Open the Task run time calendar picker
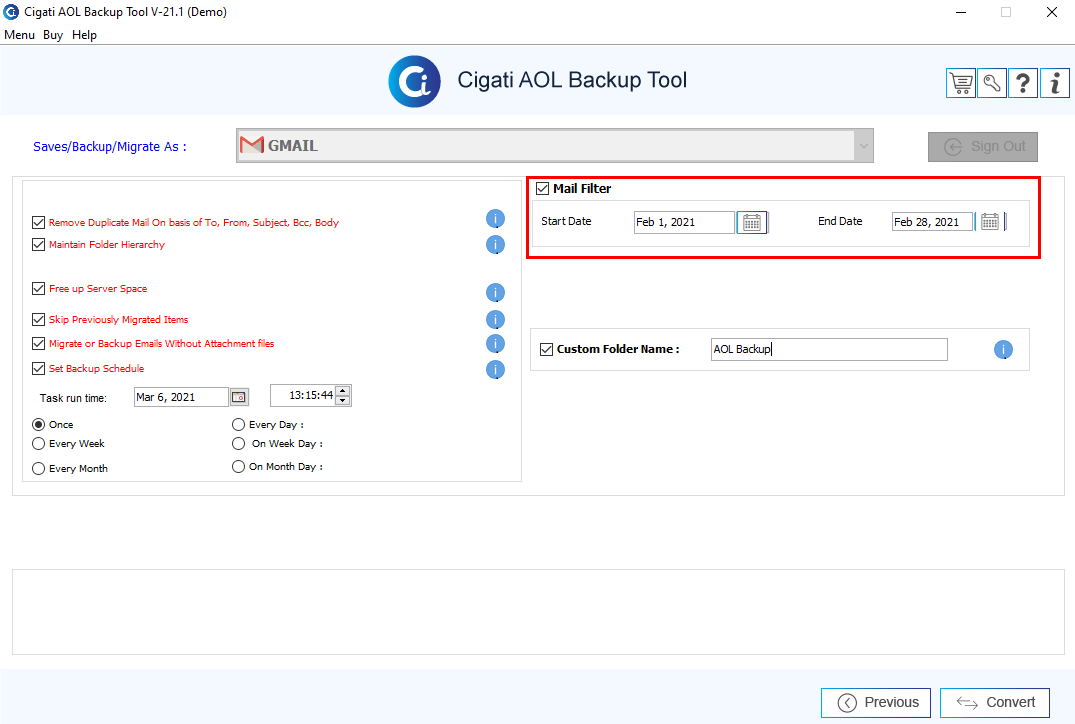Viewport: 1075px width, 724px height. (239, 397)
